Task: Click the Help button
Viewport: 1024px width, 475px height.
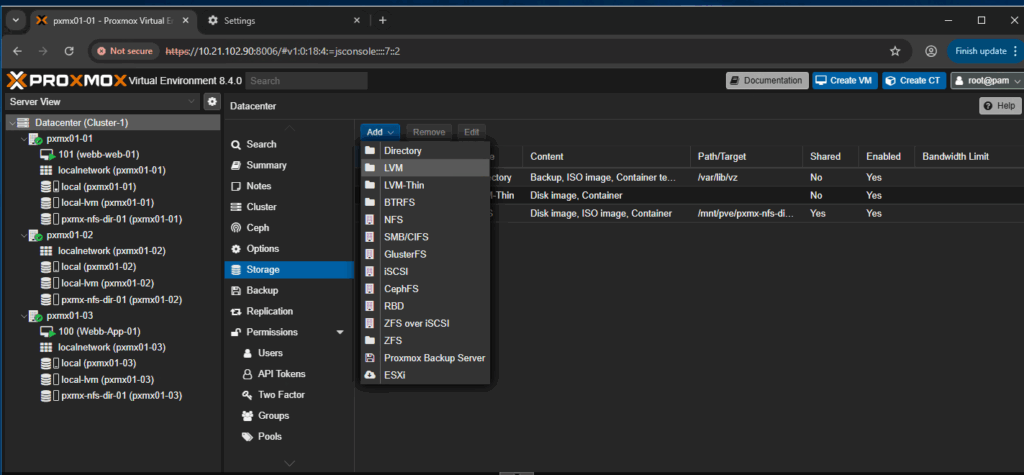Action: pos(1000,106)
